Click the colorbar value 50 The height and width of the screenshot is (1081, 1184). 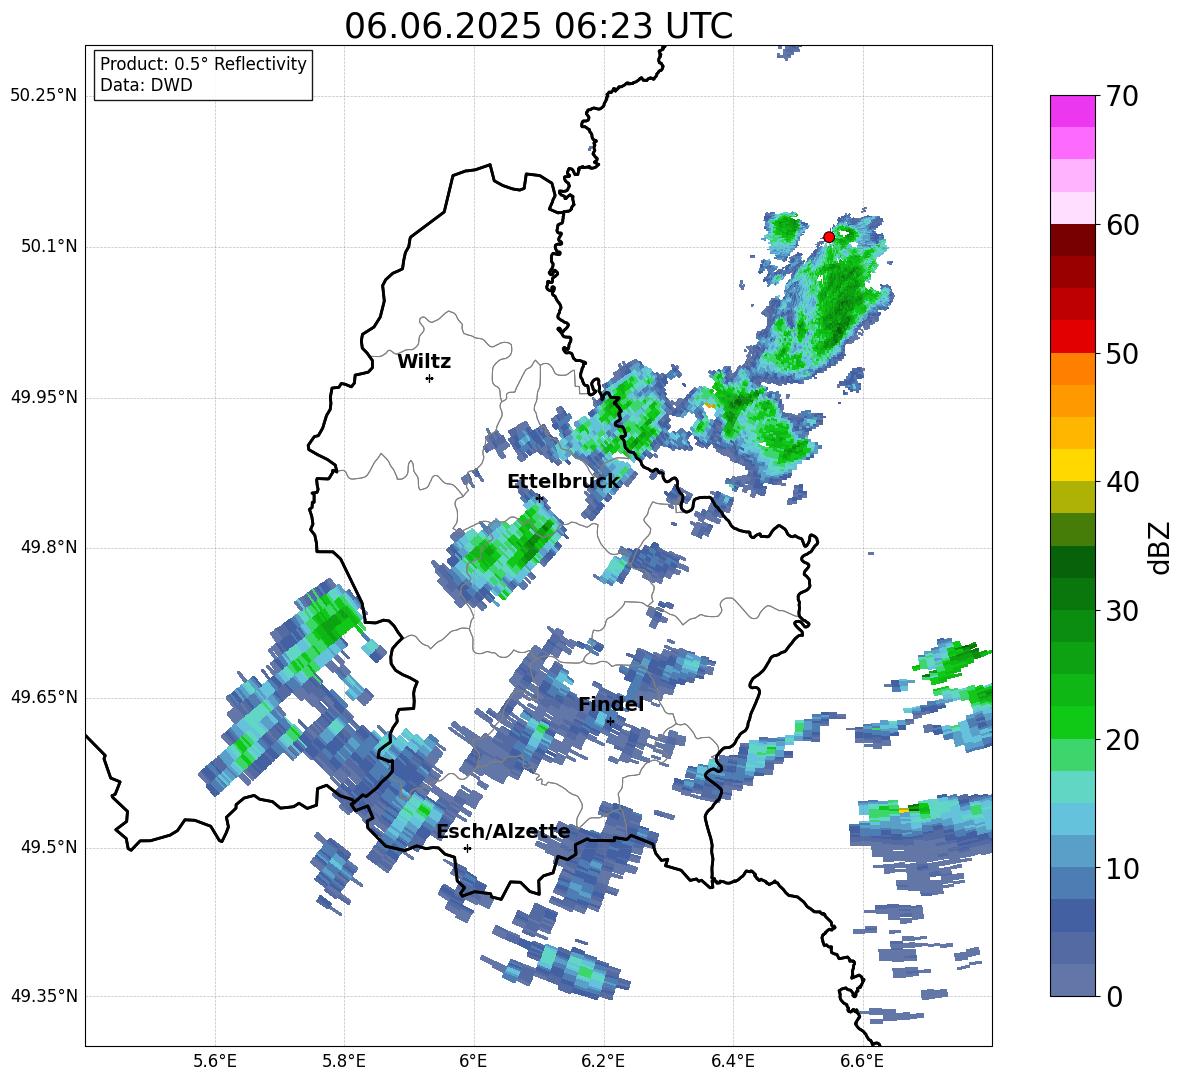click(1122, 353)
